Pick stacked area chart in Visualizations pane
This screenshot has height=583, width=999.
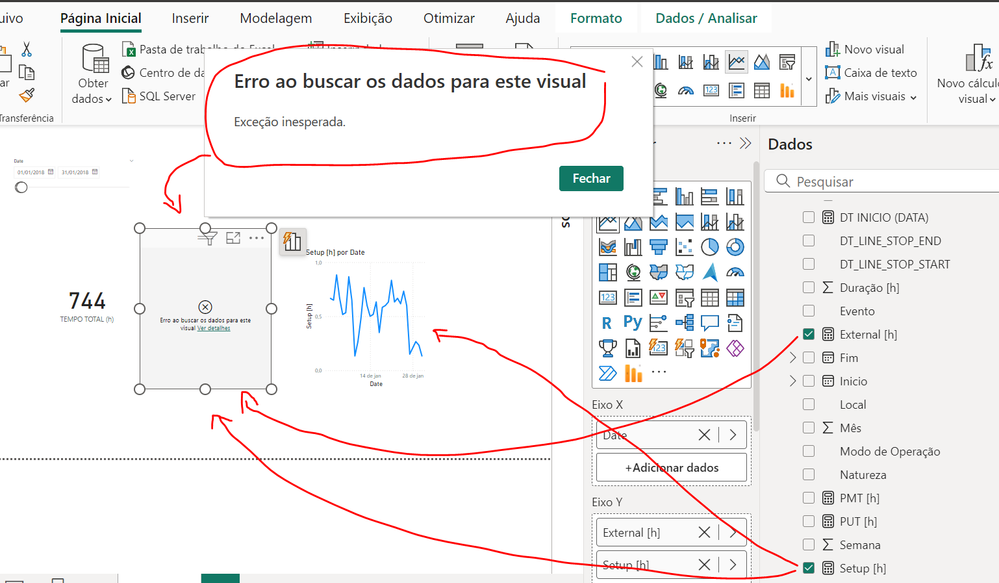click(659, 222)
